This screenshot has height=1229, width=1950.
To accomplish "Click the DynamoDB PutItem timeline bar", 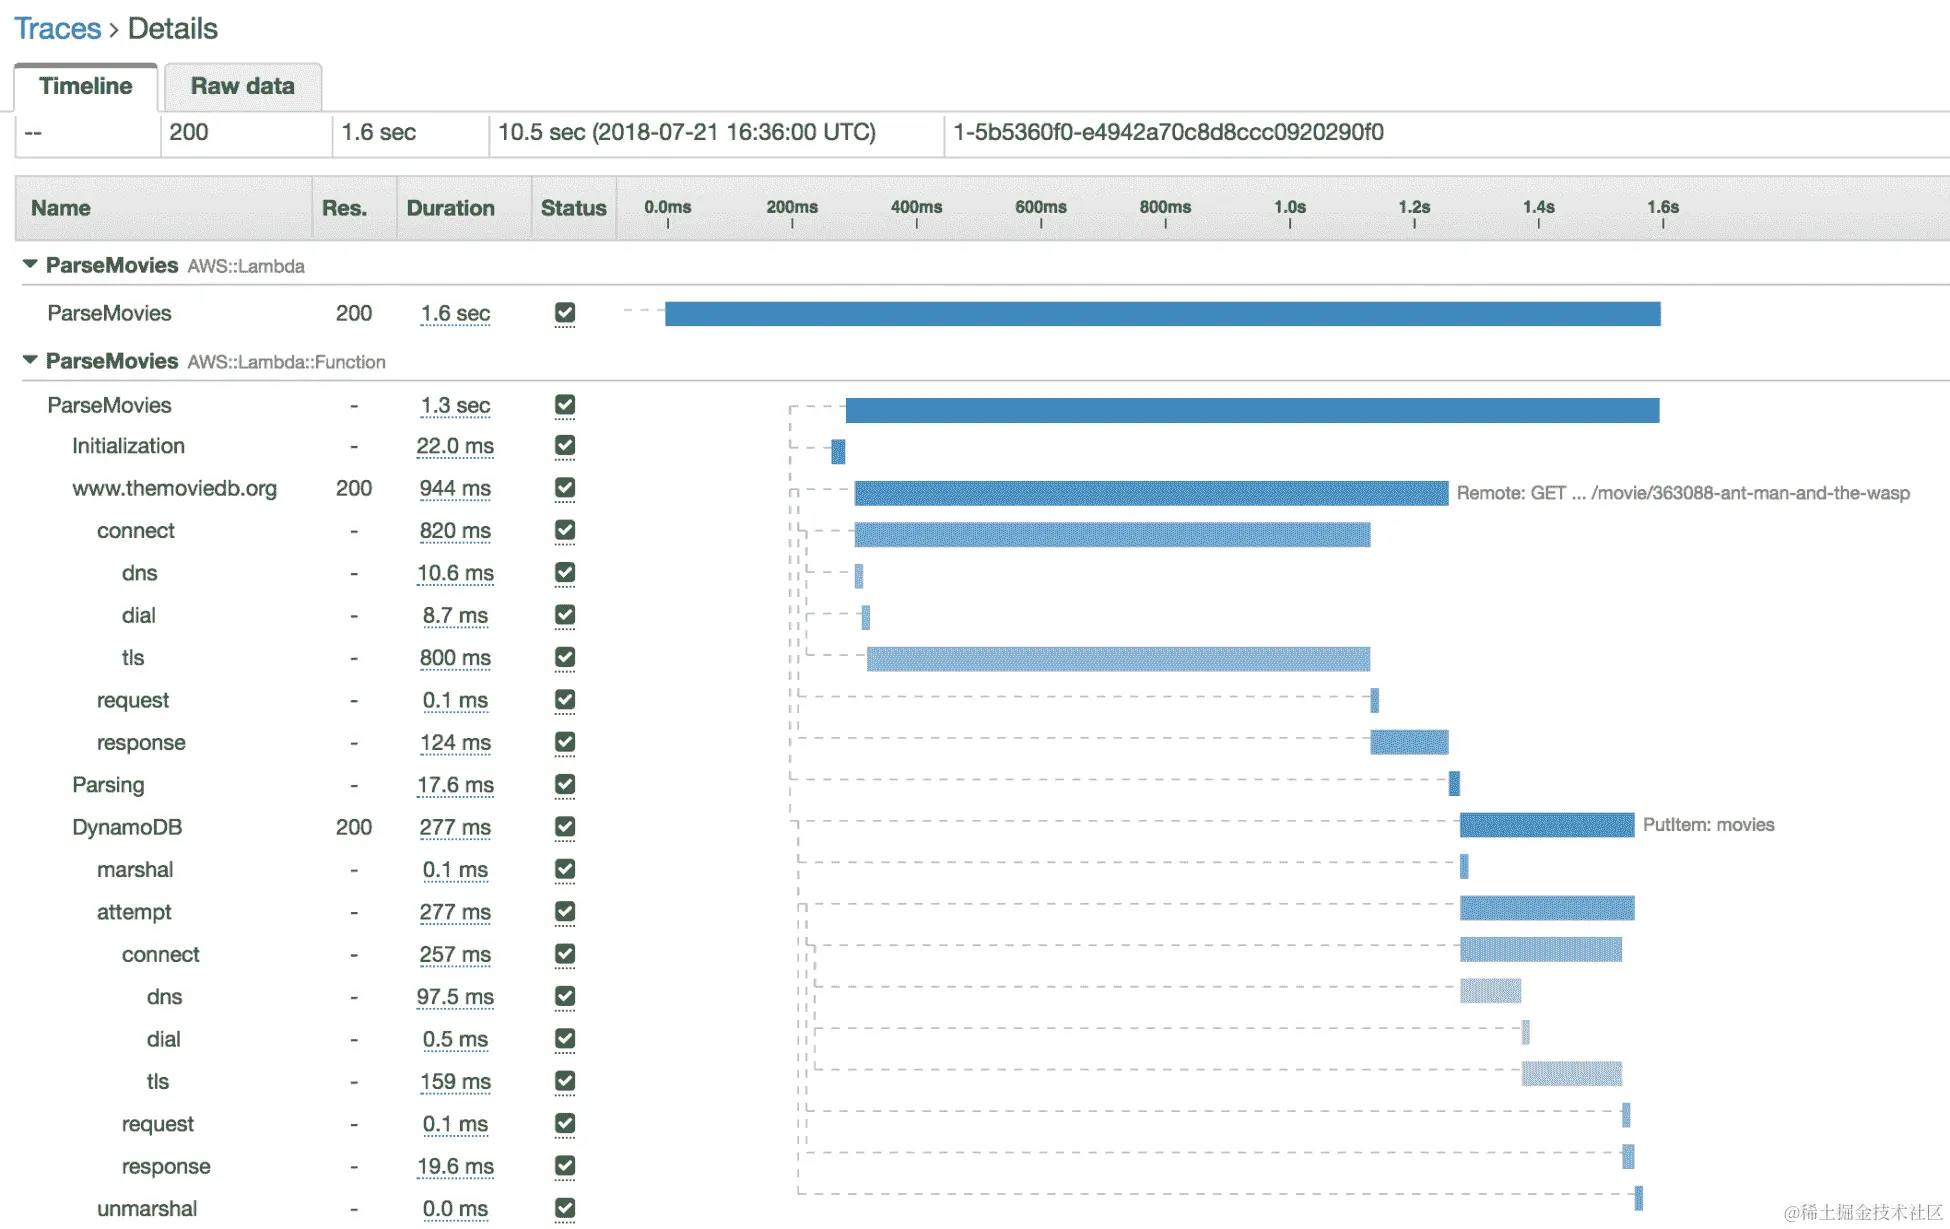I will click(1546, 825).
